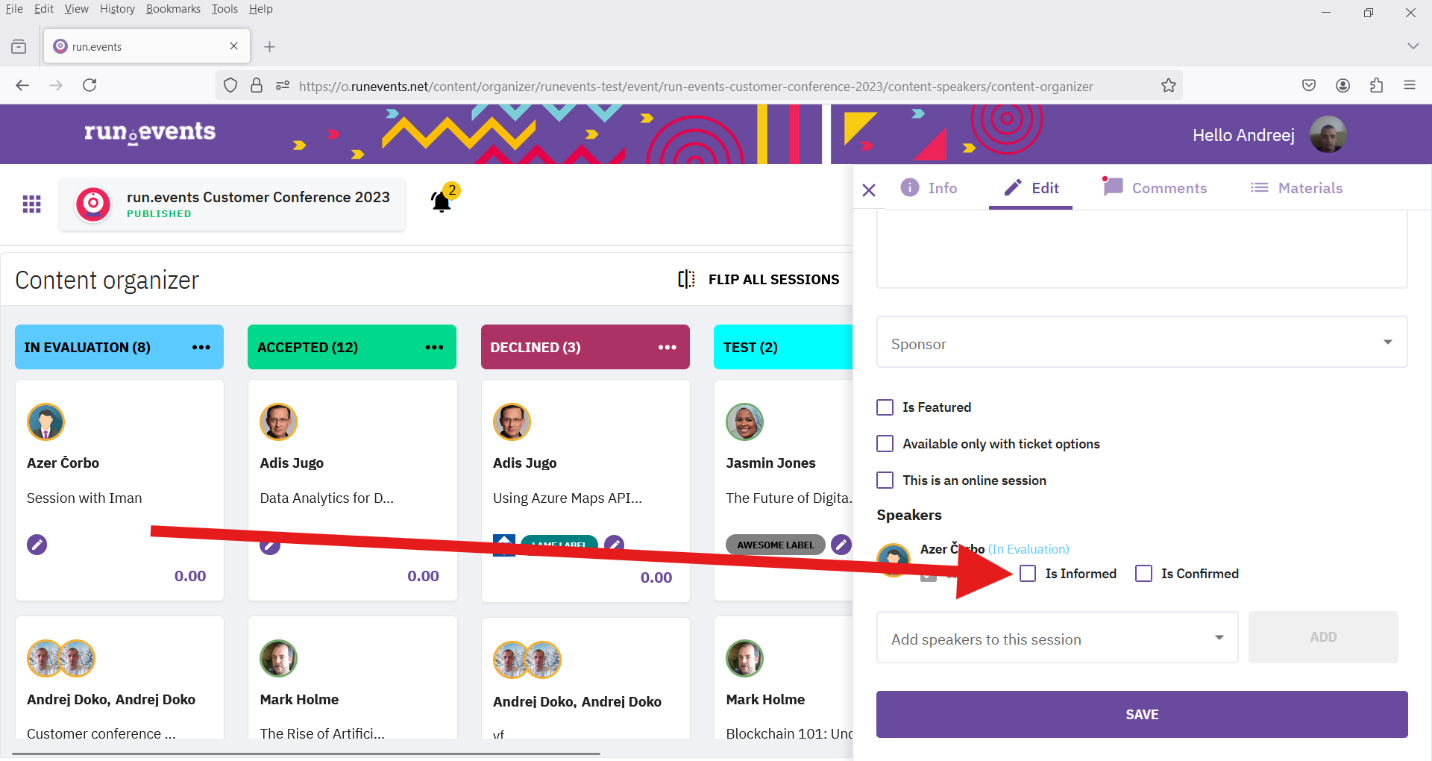Screen dimensions: 1432x761
Task: Click the Hello Andreej profile avatar
Action: coord(1328,135)
